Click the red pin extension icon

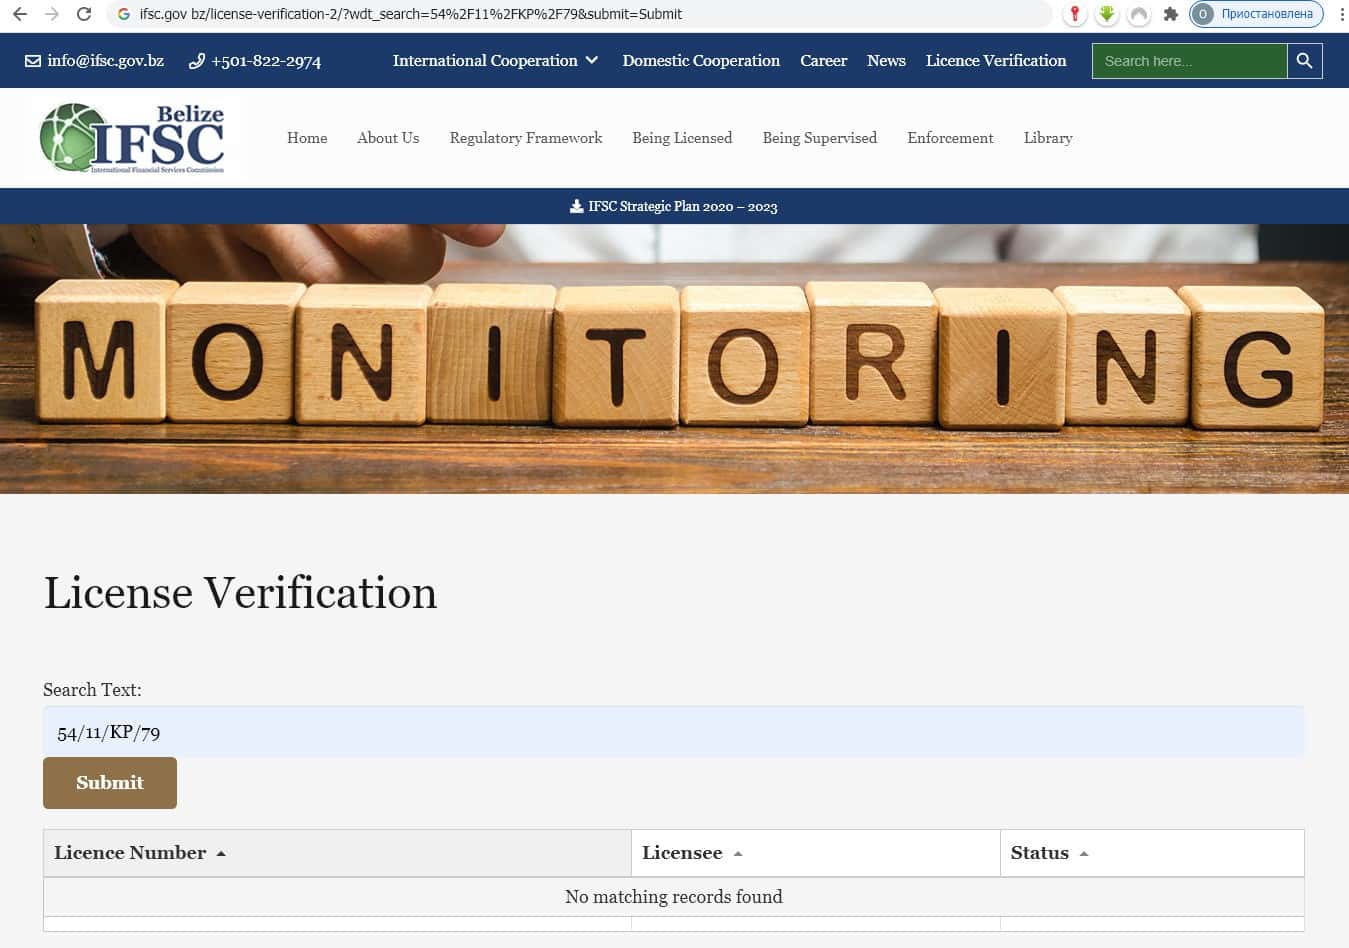(1074, 14)
